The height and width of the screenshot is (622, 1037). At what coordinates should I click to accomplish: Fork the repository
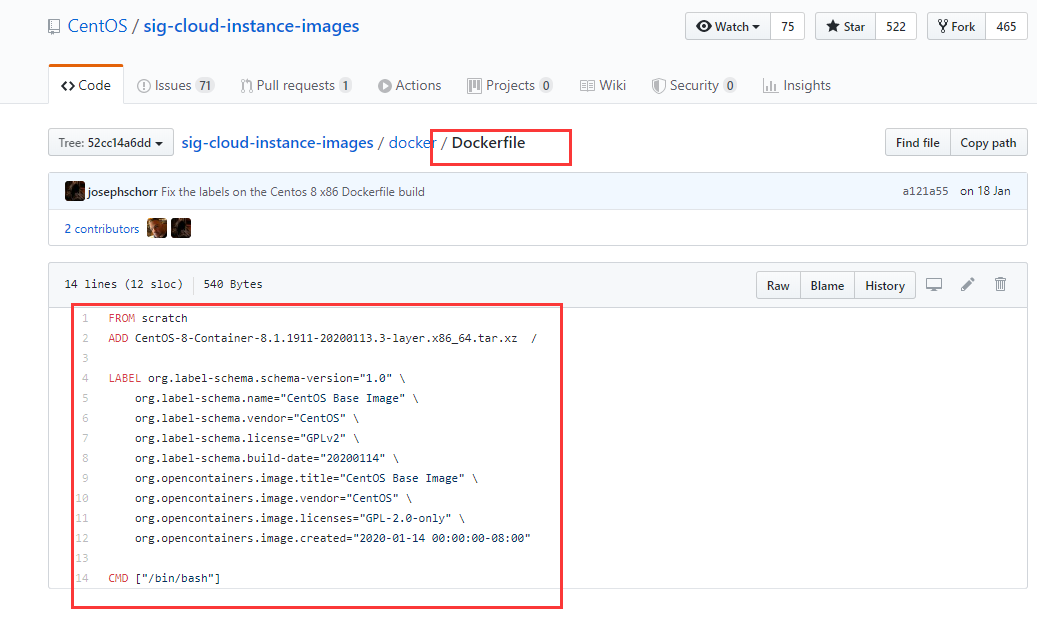(956, 26)
